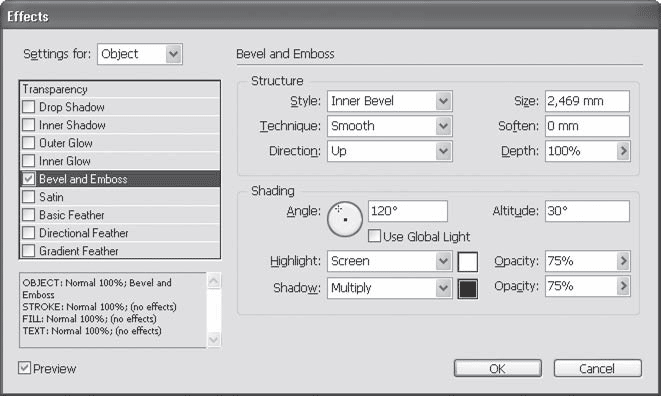
Task: Uncheck the Preview checkbox
Action: [x=24, y=368]
